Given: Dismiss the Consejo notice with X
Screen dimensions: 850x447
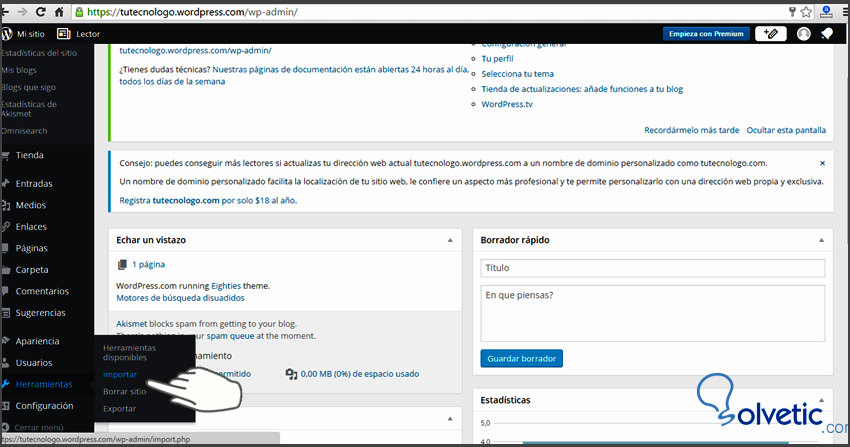Looking at the screenshot, I should [x=822, y=163].
